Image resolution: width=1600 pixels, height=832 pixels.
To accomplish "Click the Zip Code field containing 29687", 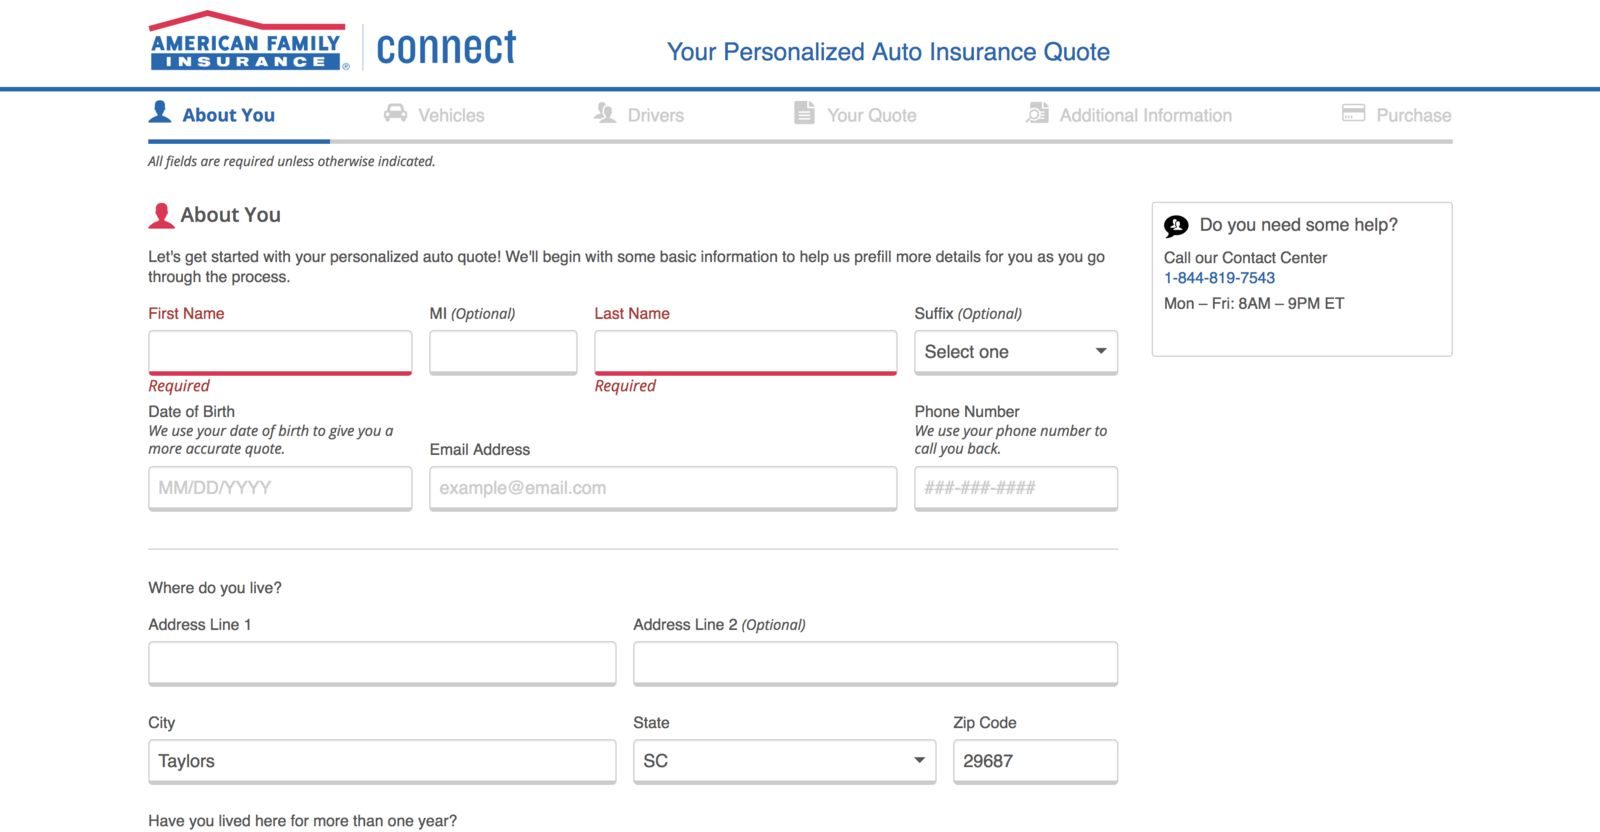I will pyautogui.click(x=1035, y=761).
